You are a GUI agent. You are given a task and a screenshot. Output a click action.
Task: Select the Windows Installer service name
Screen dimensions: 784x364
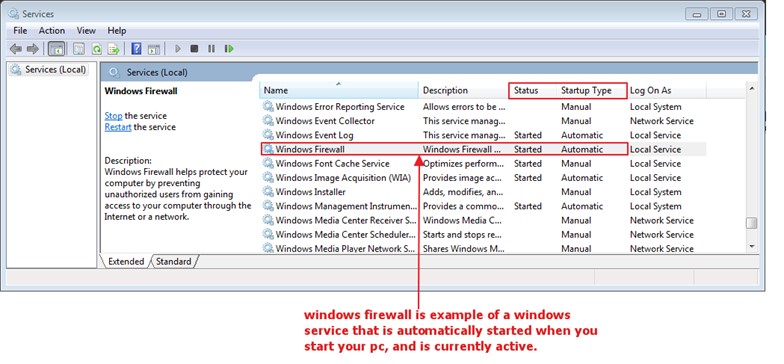(310, 192)
